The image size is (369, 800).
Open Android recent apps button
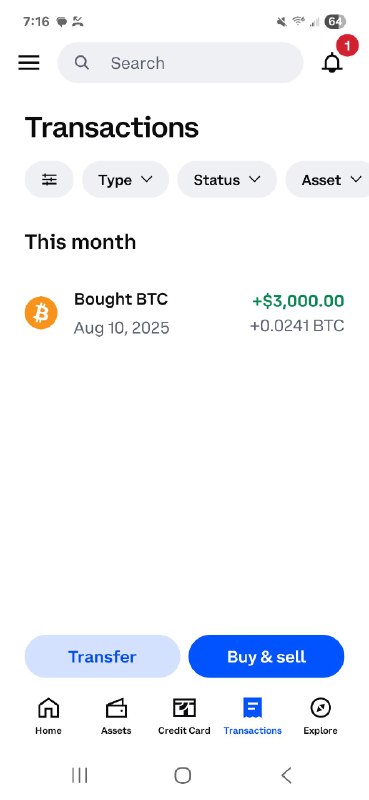pos(80,776)
